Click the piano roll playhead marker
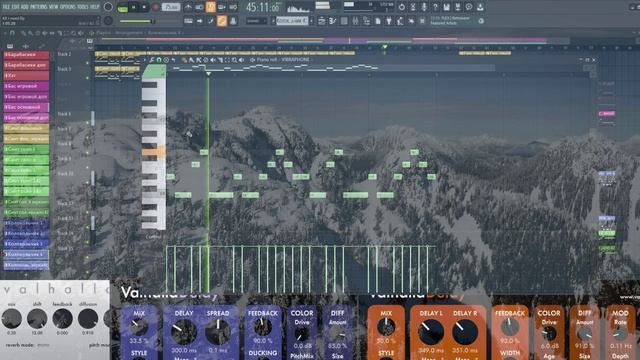The image size is (640, 360). coord(208,74)
